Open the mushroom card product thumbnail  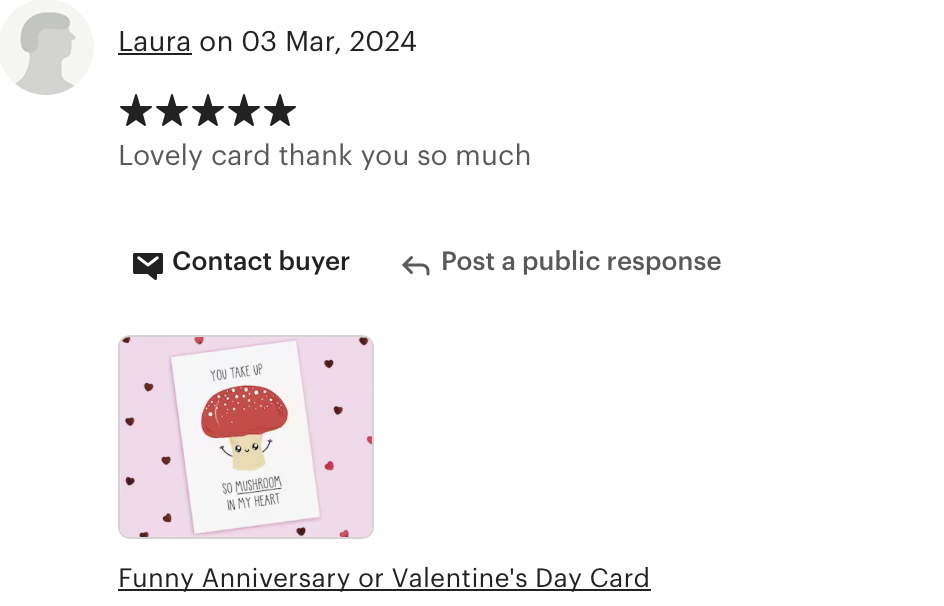pos(246,437)
